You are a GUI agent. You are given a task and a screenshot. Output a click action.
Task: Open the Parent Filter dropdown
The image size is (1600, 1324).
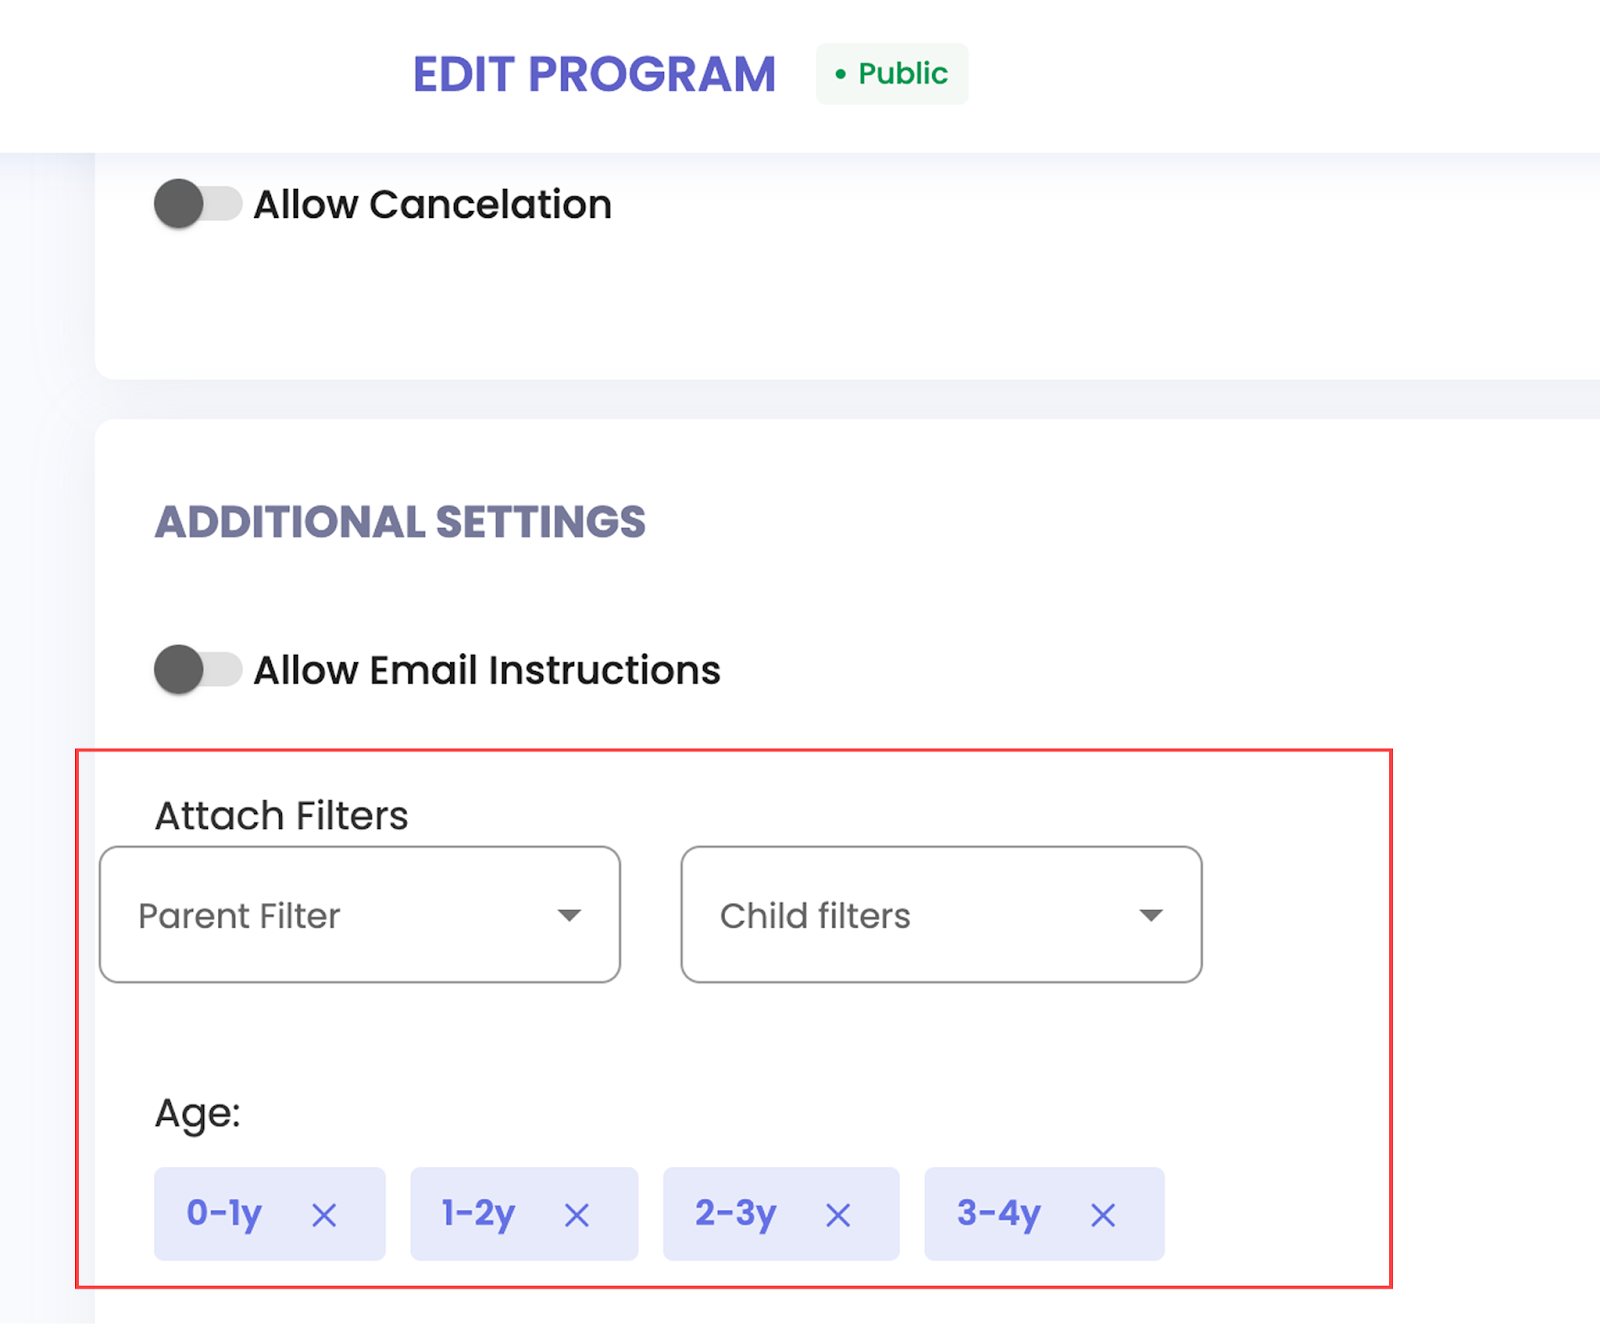(360, 915)
